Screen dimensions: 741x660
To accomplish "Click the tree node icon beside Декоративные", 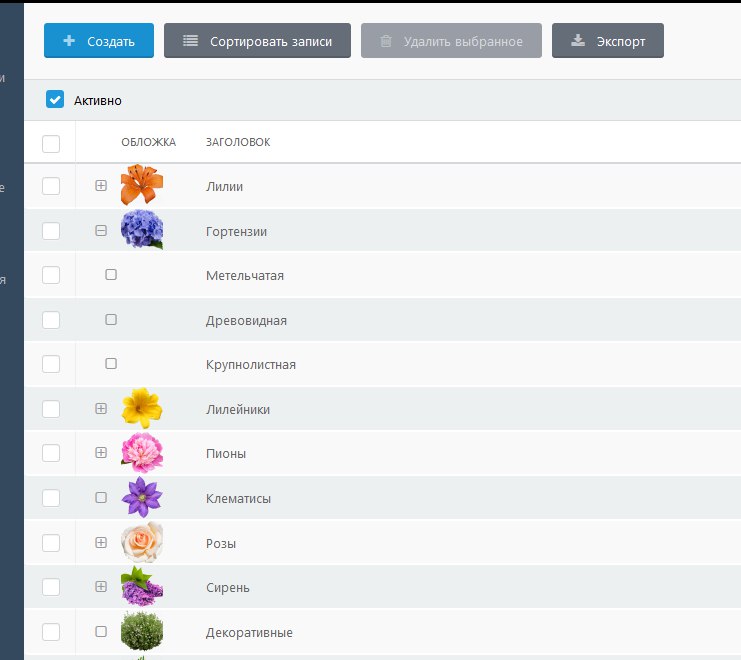I will pyautogui.click(x=101, y=631).
